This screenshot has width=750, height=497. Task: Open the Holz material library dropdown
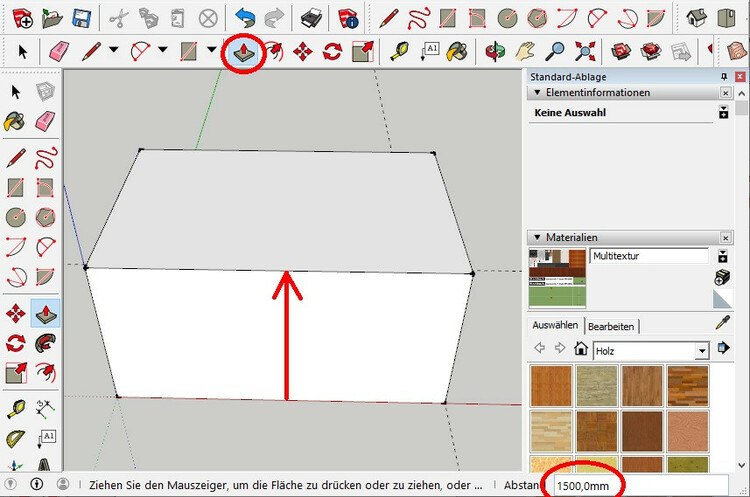(x=702, y=350)
